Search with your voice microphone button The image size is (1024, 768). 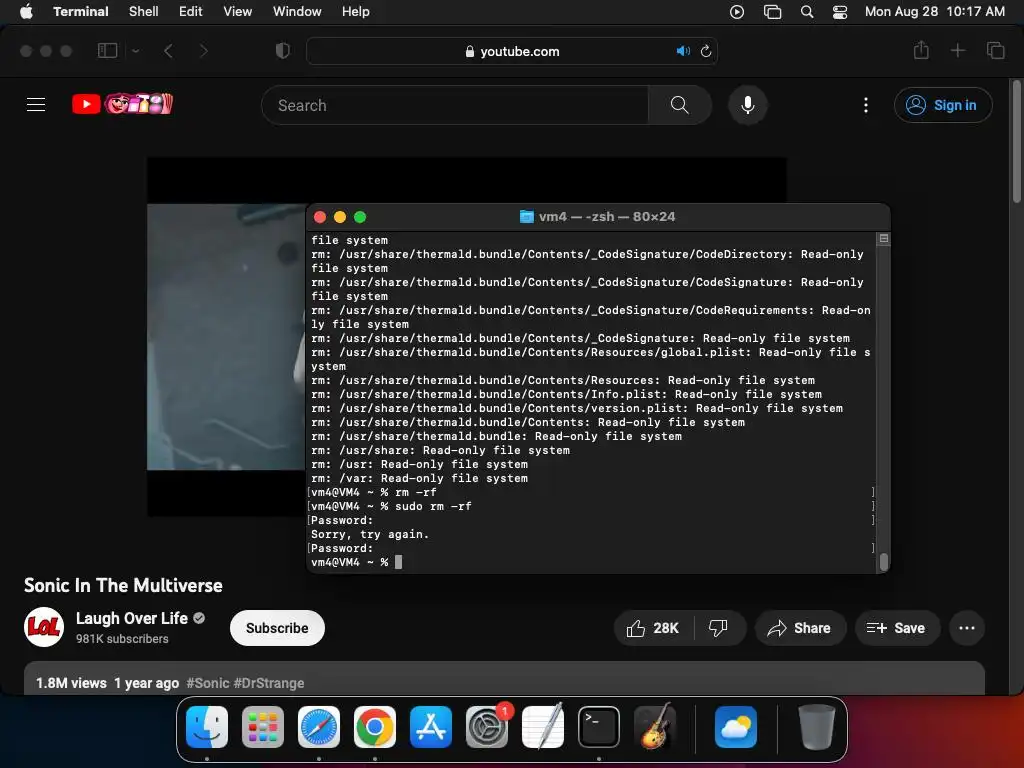pos(748,105)
